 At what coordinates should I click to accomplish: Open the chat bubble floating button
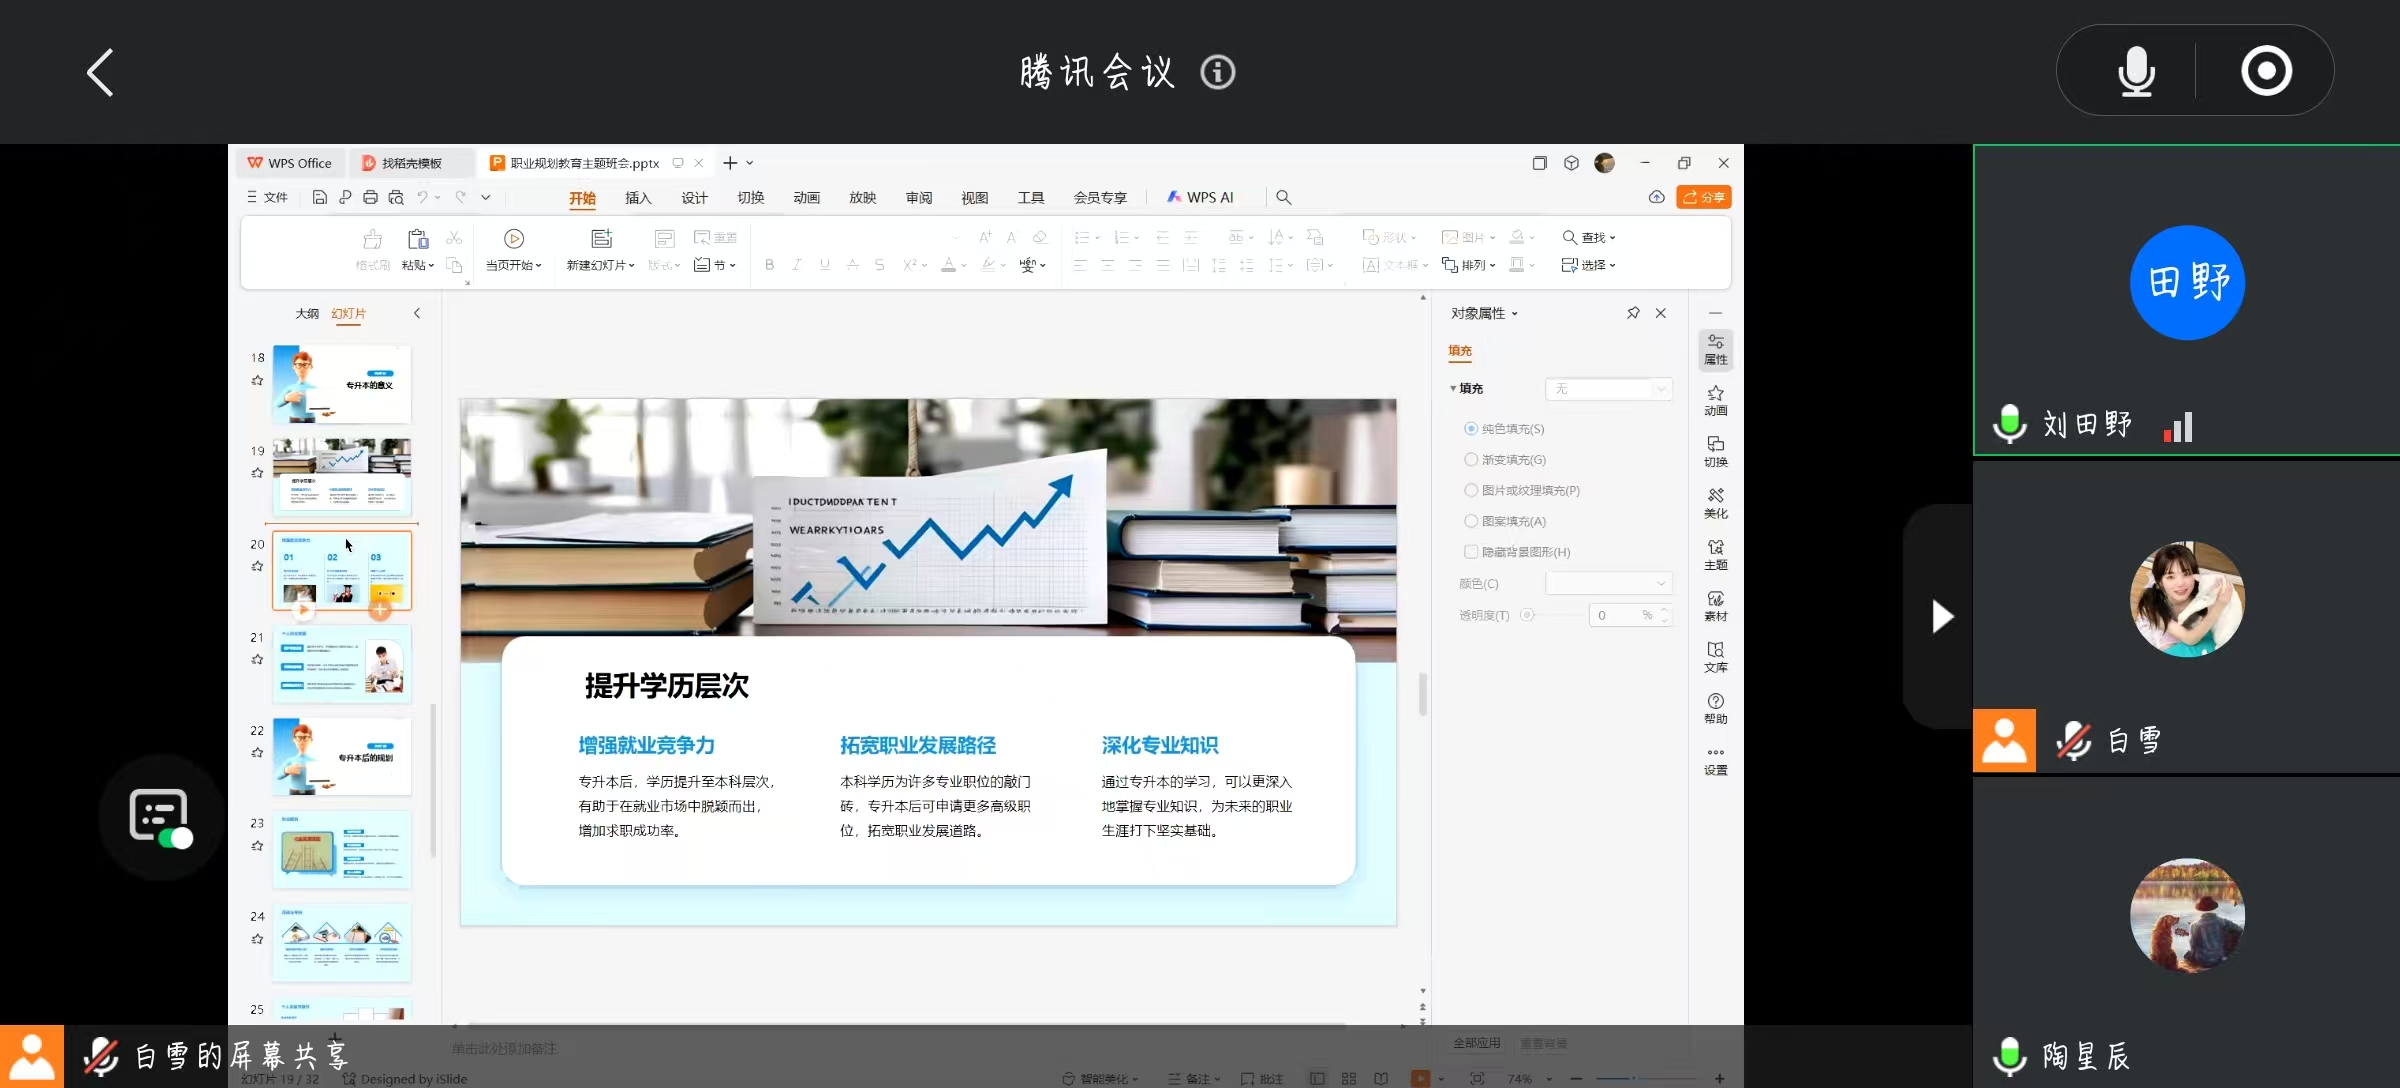point(160,817)
